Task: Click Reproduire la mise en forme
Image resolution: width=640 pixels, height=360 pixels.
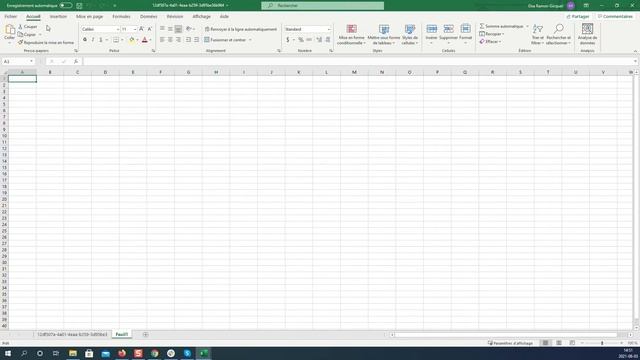Action: (x=46, y=42)
